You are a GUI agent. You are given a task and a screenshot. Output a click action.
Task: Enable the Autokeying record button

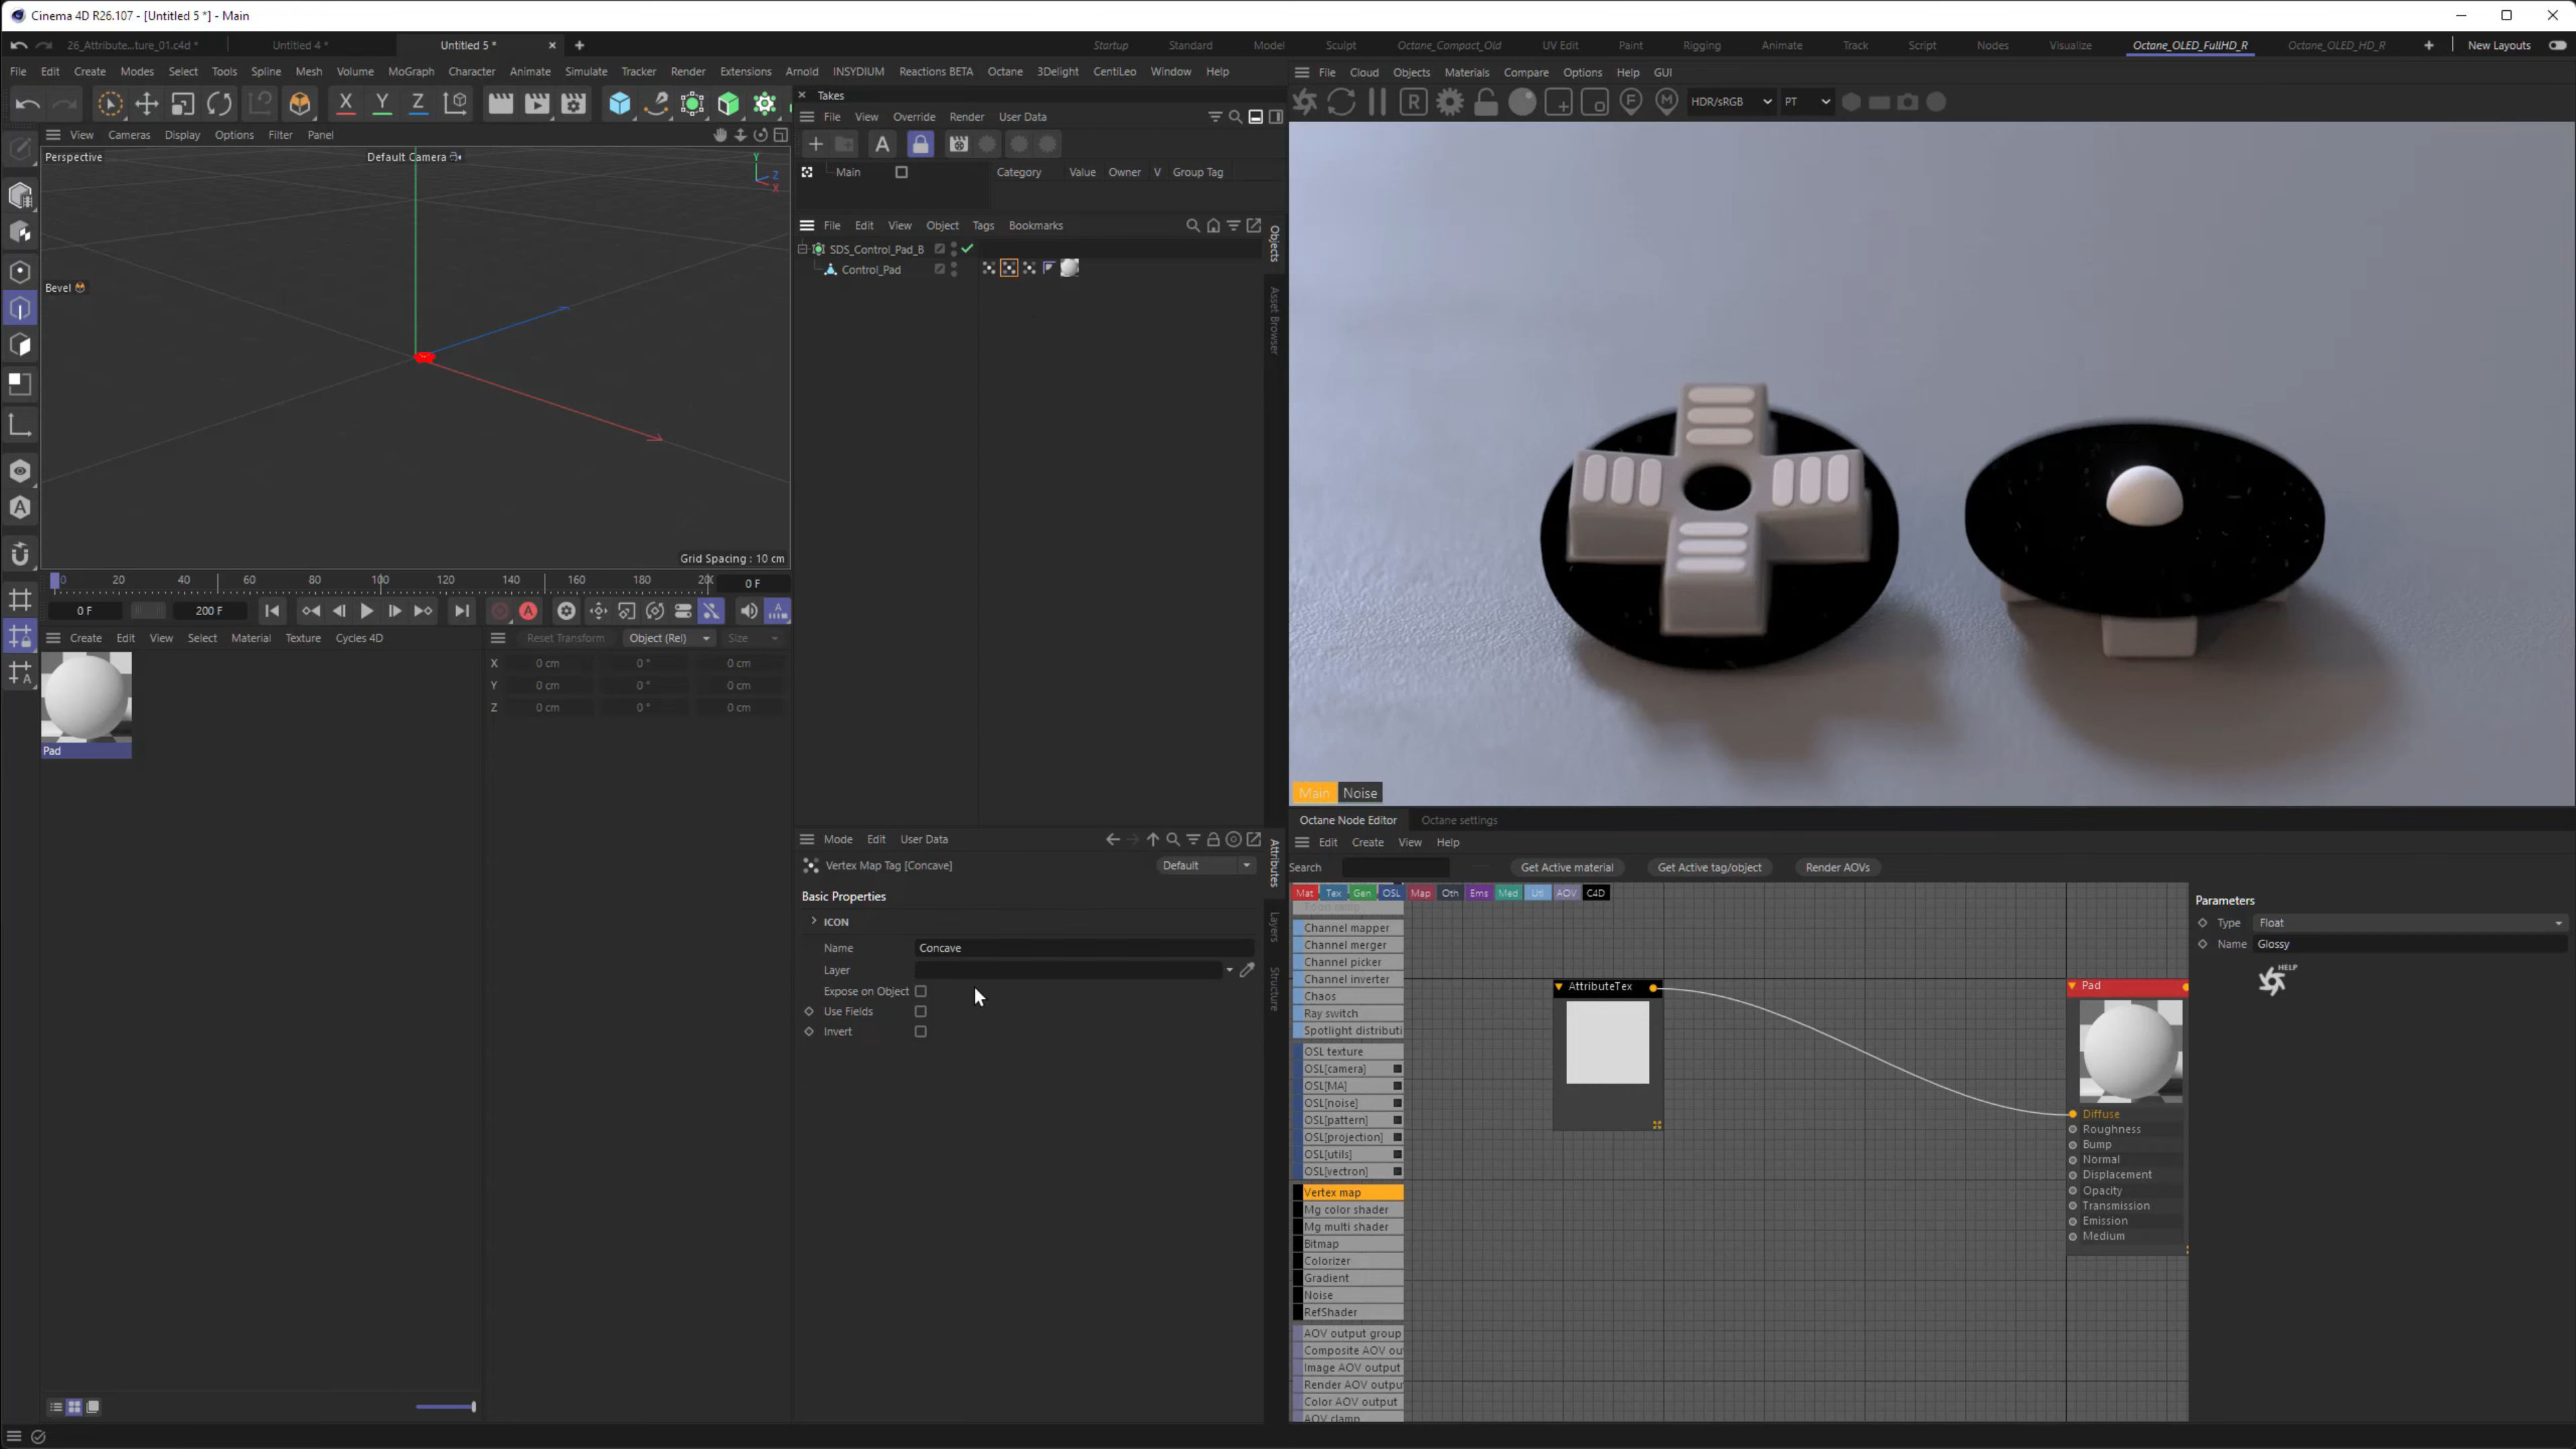click(x=529, y=611)
